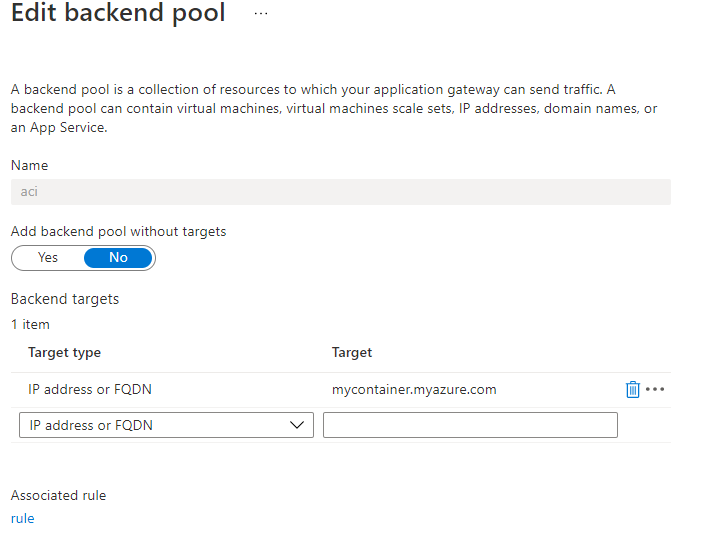The width and height of the screenshot is (720, 544).
Task: Switch the without-targets toggle to Yes
Action: [x=48, y=258]
